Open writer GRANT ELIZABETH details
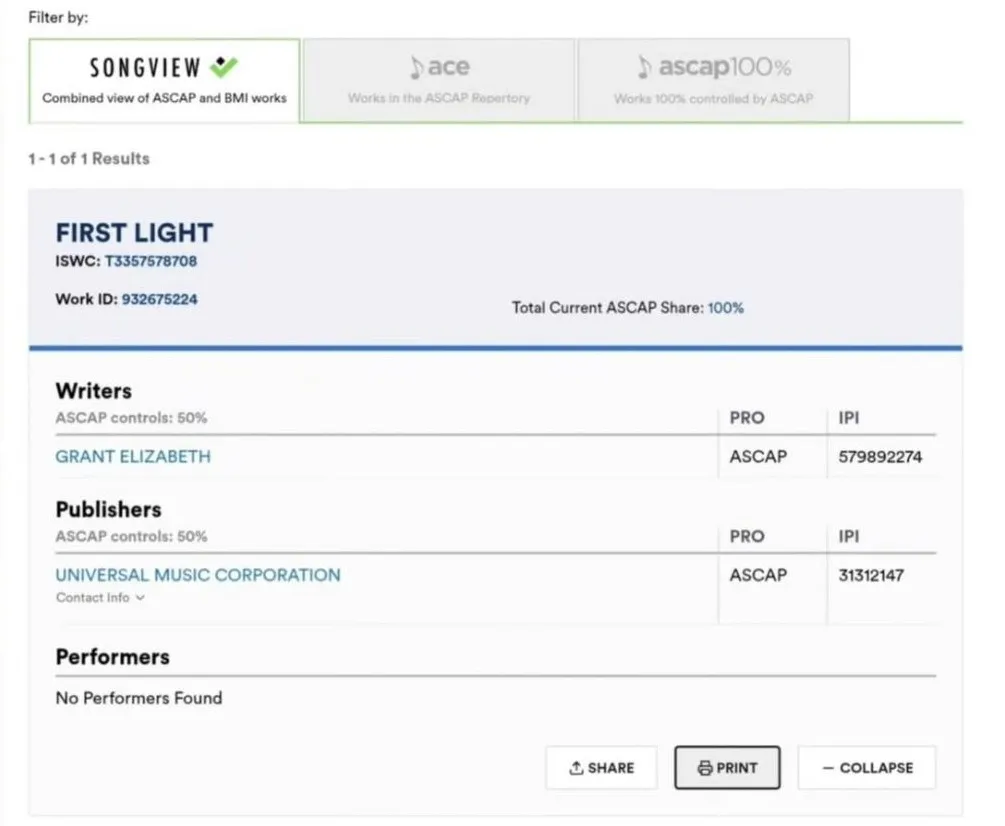 [x=133, y=457]
